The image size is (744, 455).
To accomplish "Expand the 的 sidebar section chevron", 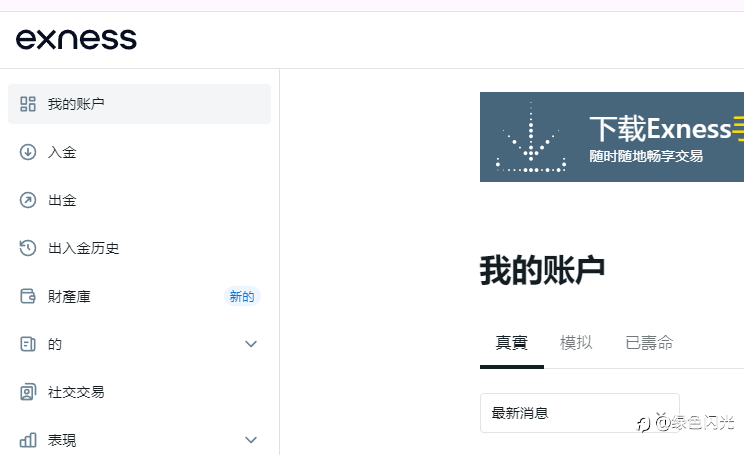I will 251,344.
